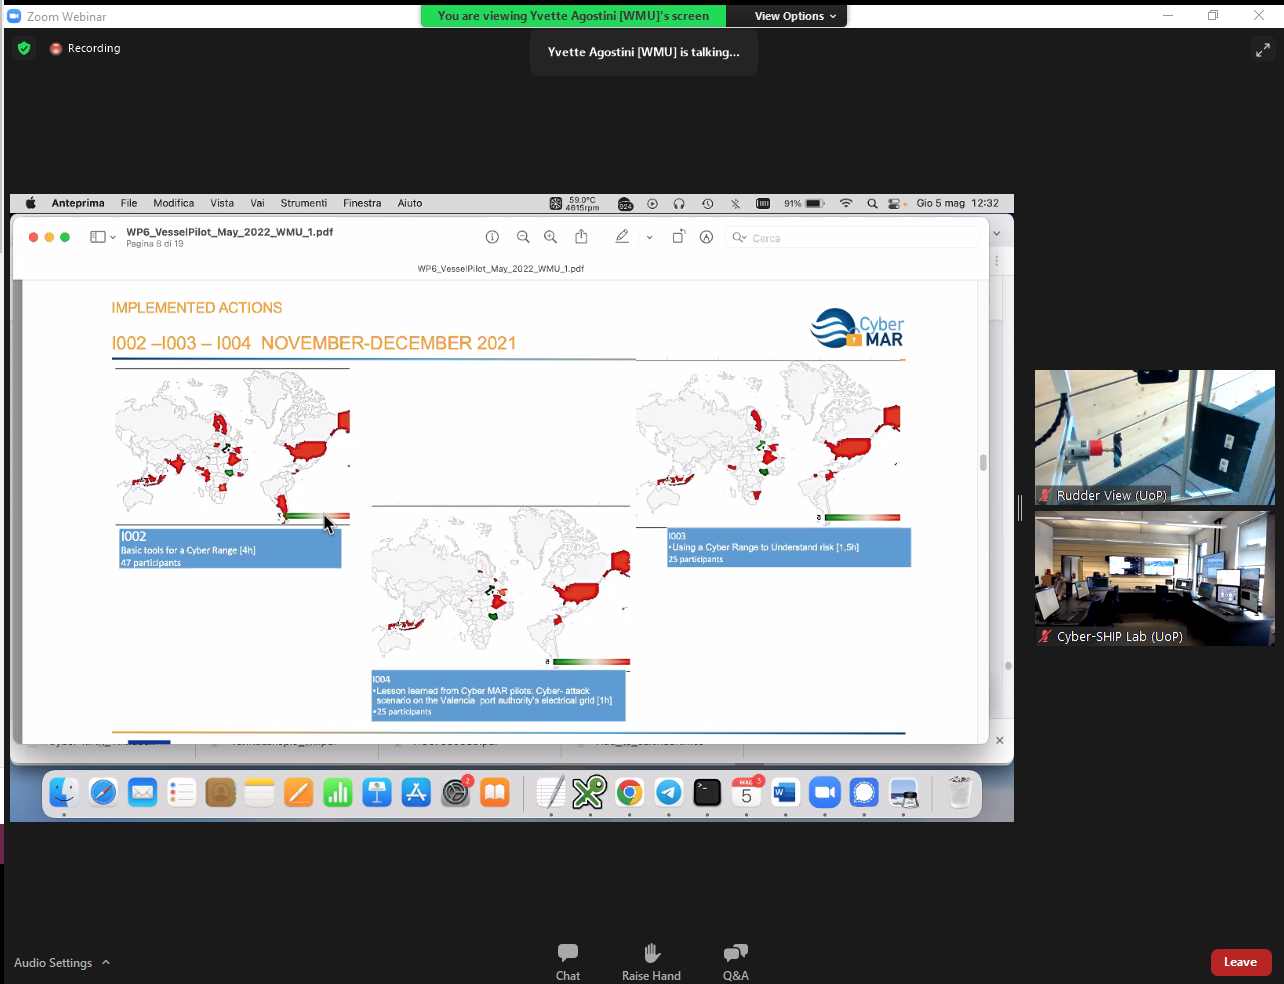Open the Strumenti menu
The width and height of the screenshot is (1284, 984).
pyautogui.click(x=303, y=203)
